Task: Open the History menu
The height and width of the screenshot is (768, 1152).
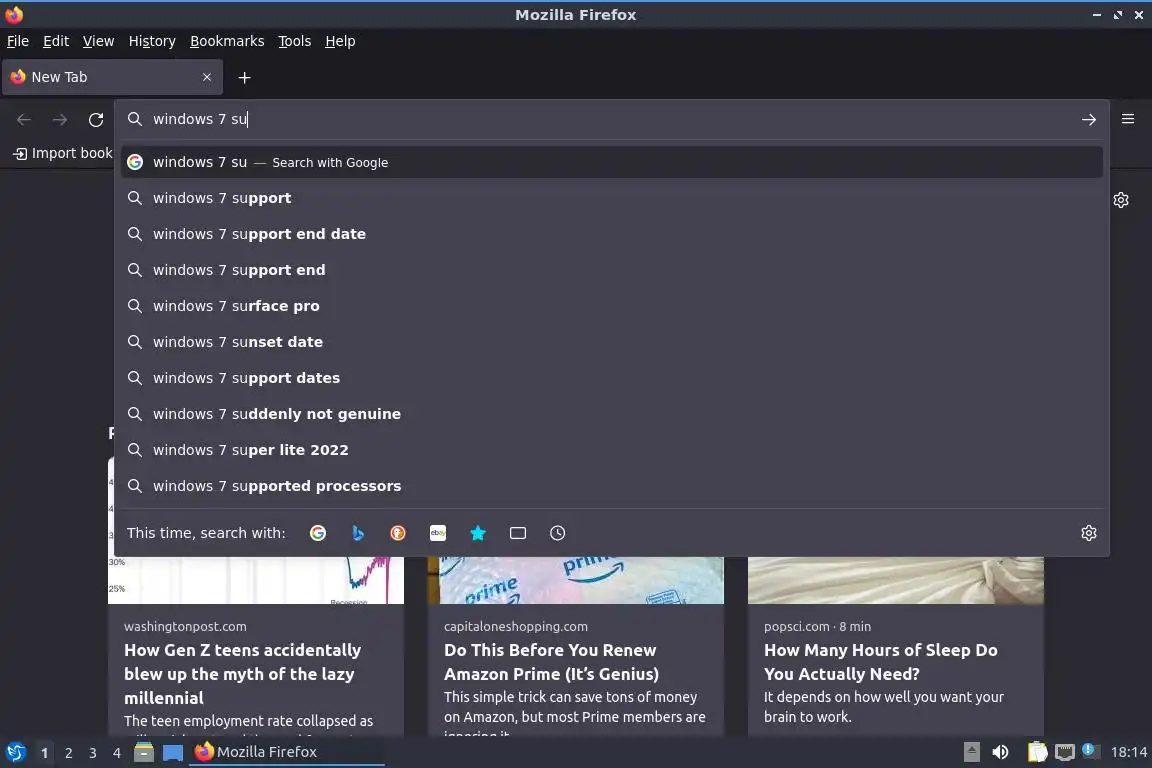Action: [152, 41]
